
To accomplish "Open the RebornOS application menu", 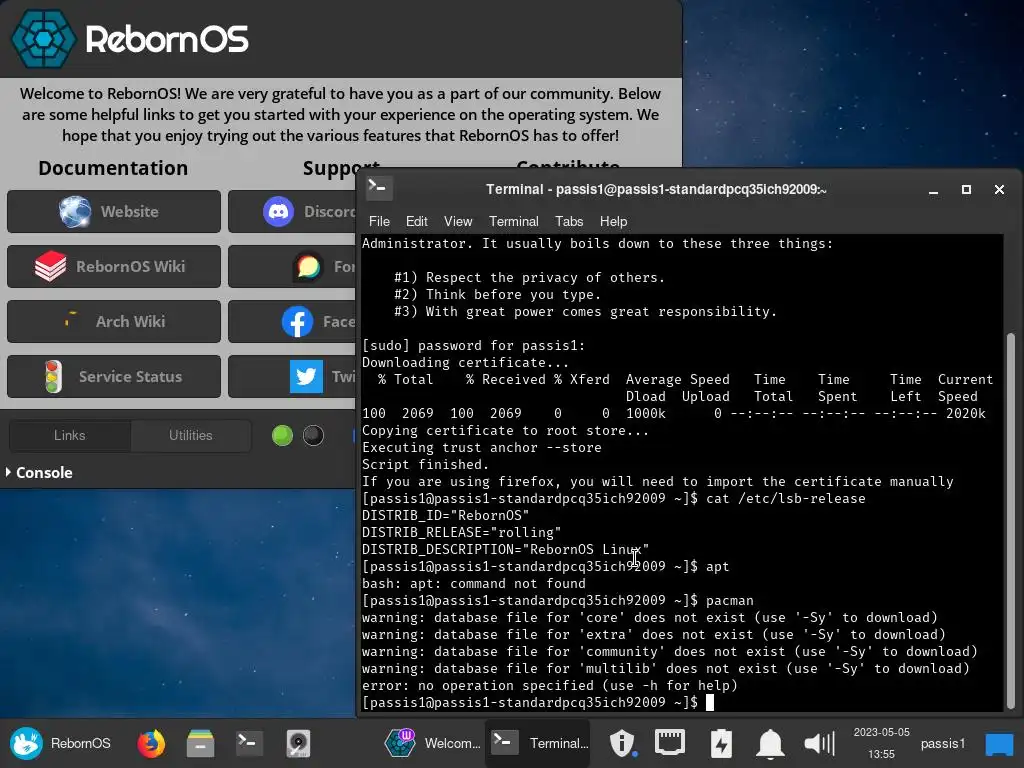I will click(60, 743).
